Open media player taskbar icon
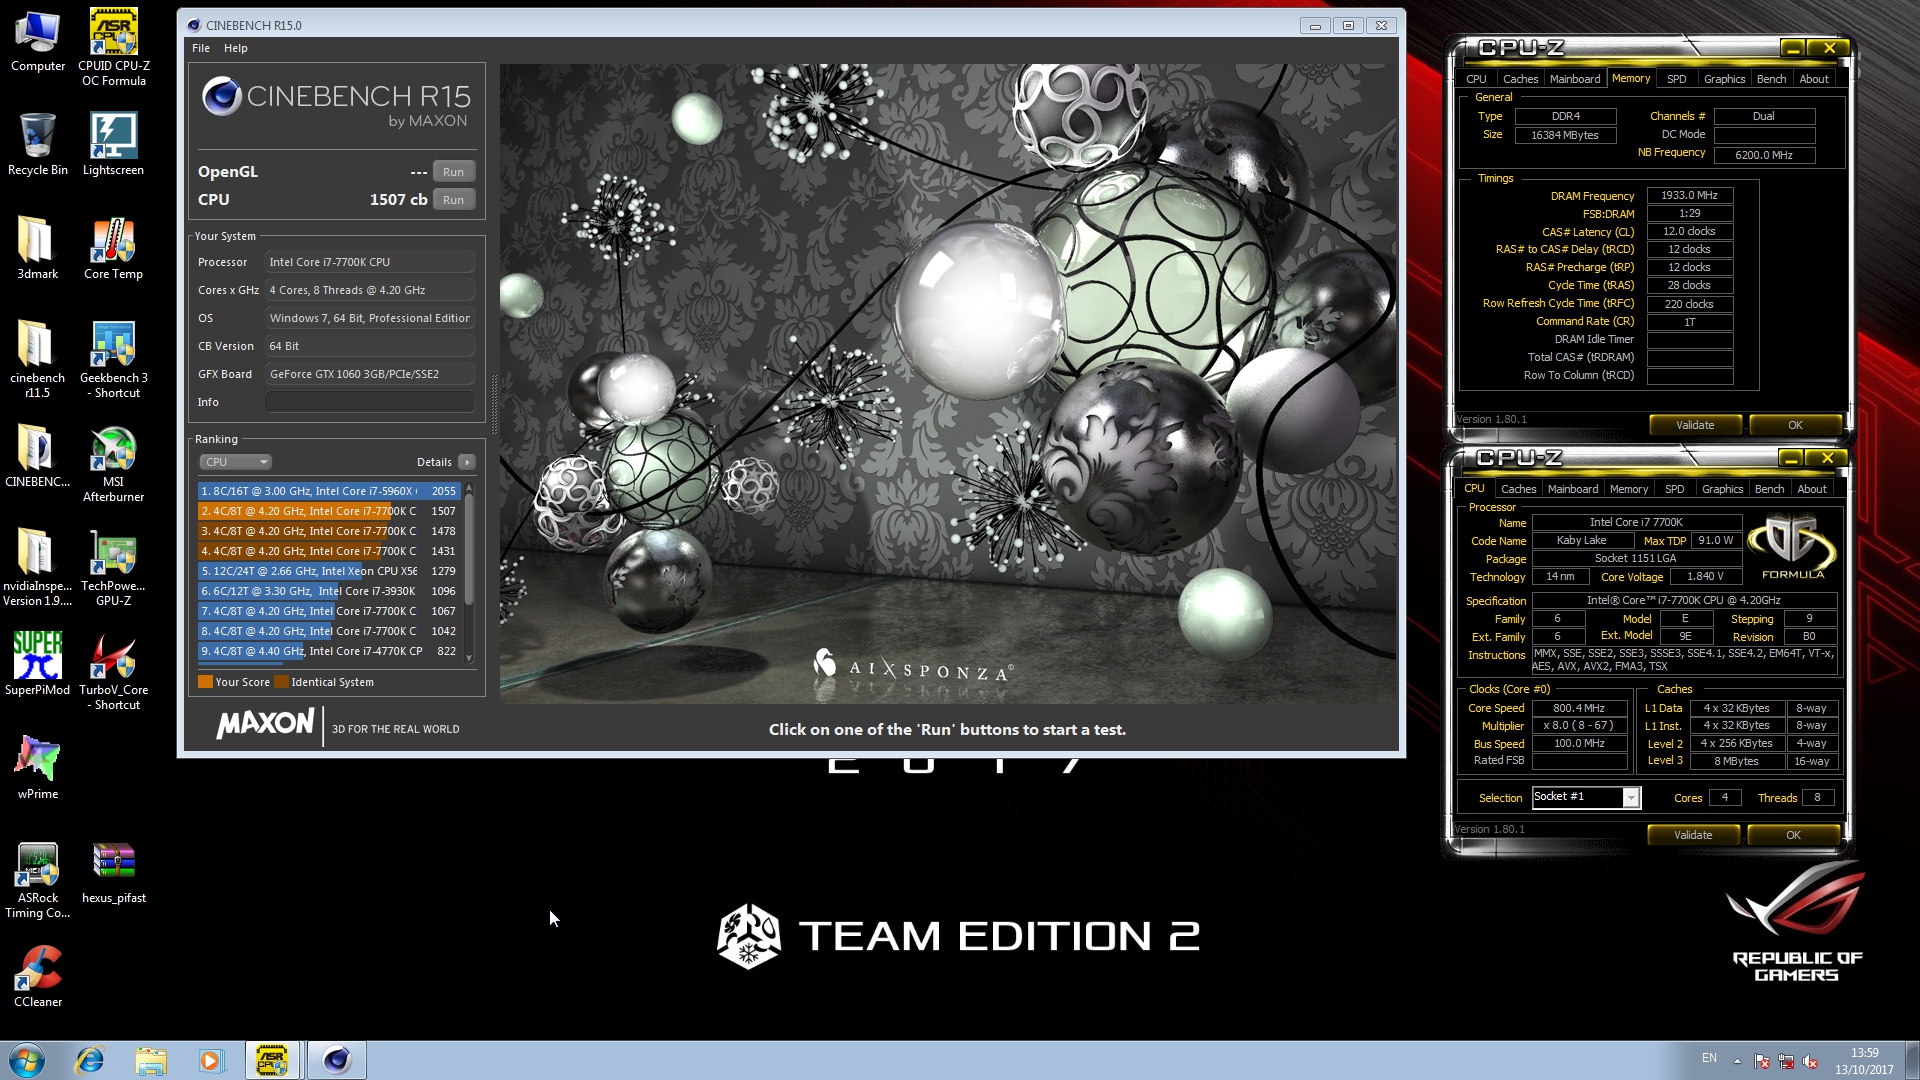The image size is (1920, 1080). pos(210,1060)
